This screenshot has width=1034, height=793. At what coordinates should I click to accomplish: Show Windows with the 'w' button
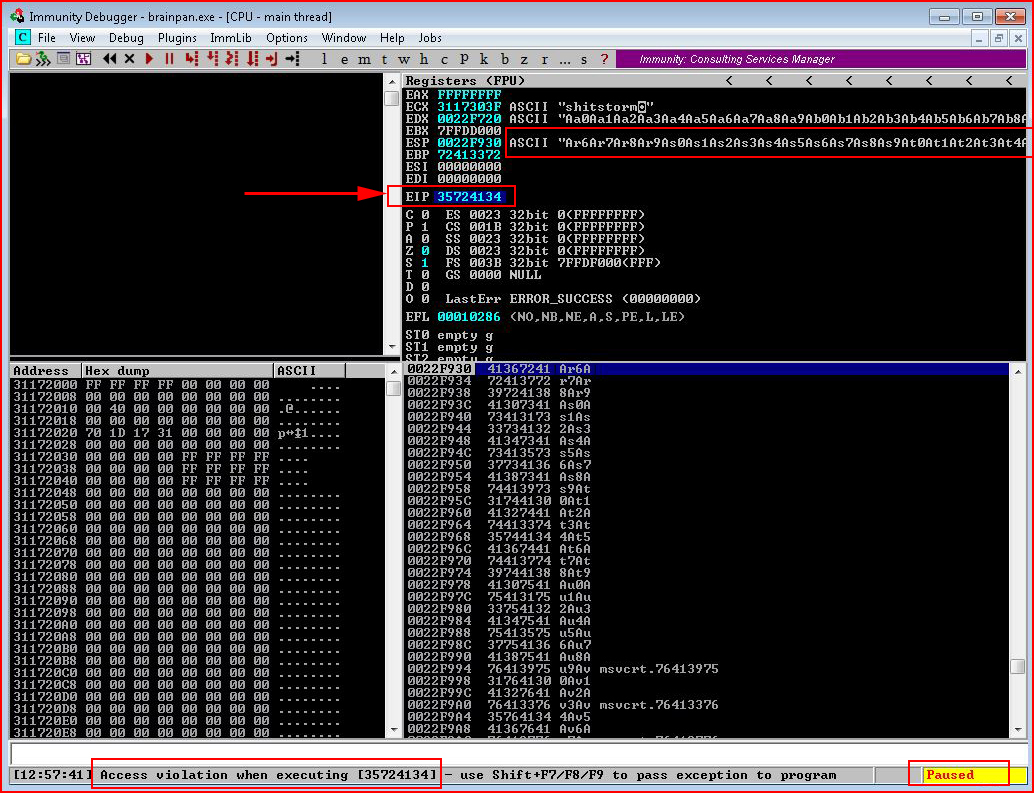coord(404,59)
